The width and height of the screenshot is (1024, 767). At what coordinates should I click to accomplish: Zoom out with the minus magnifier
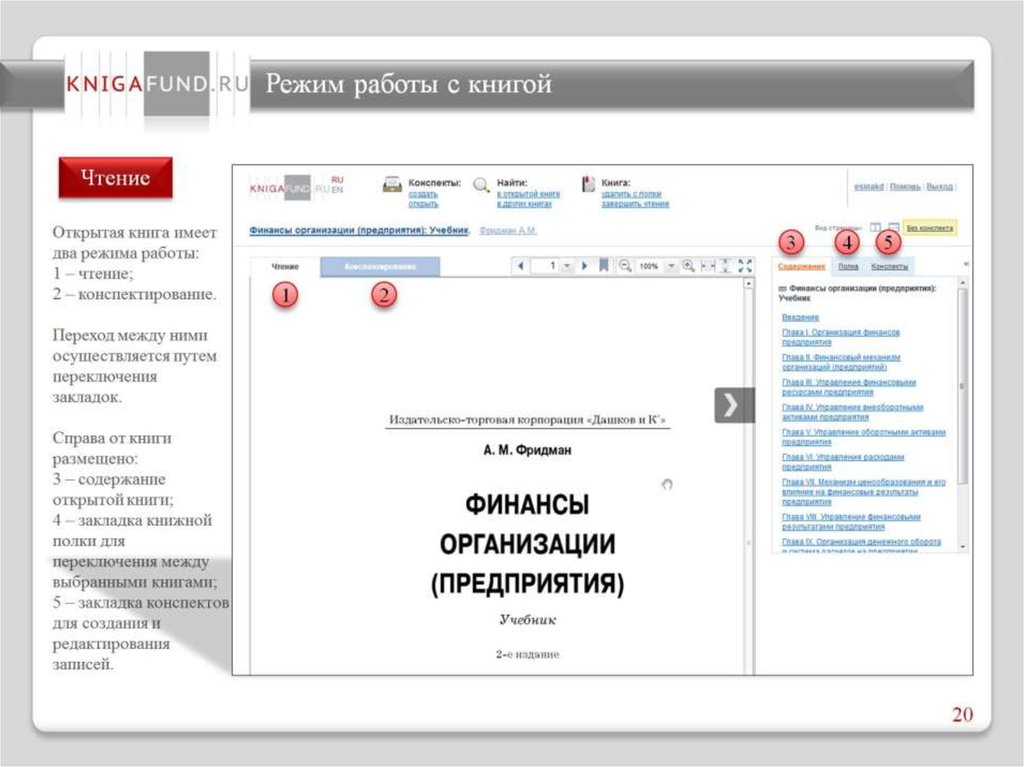625,266
